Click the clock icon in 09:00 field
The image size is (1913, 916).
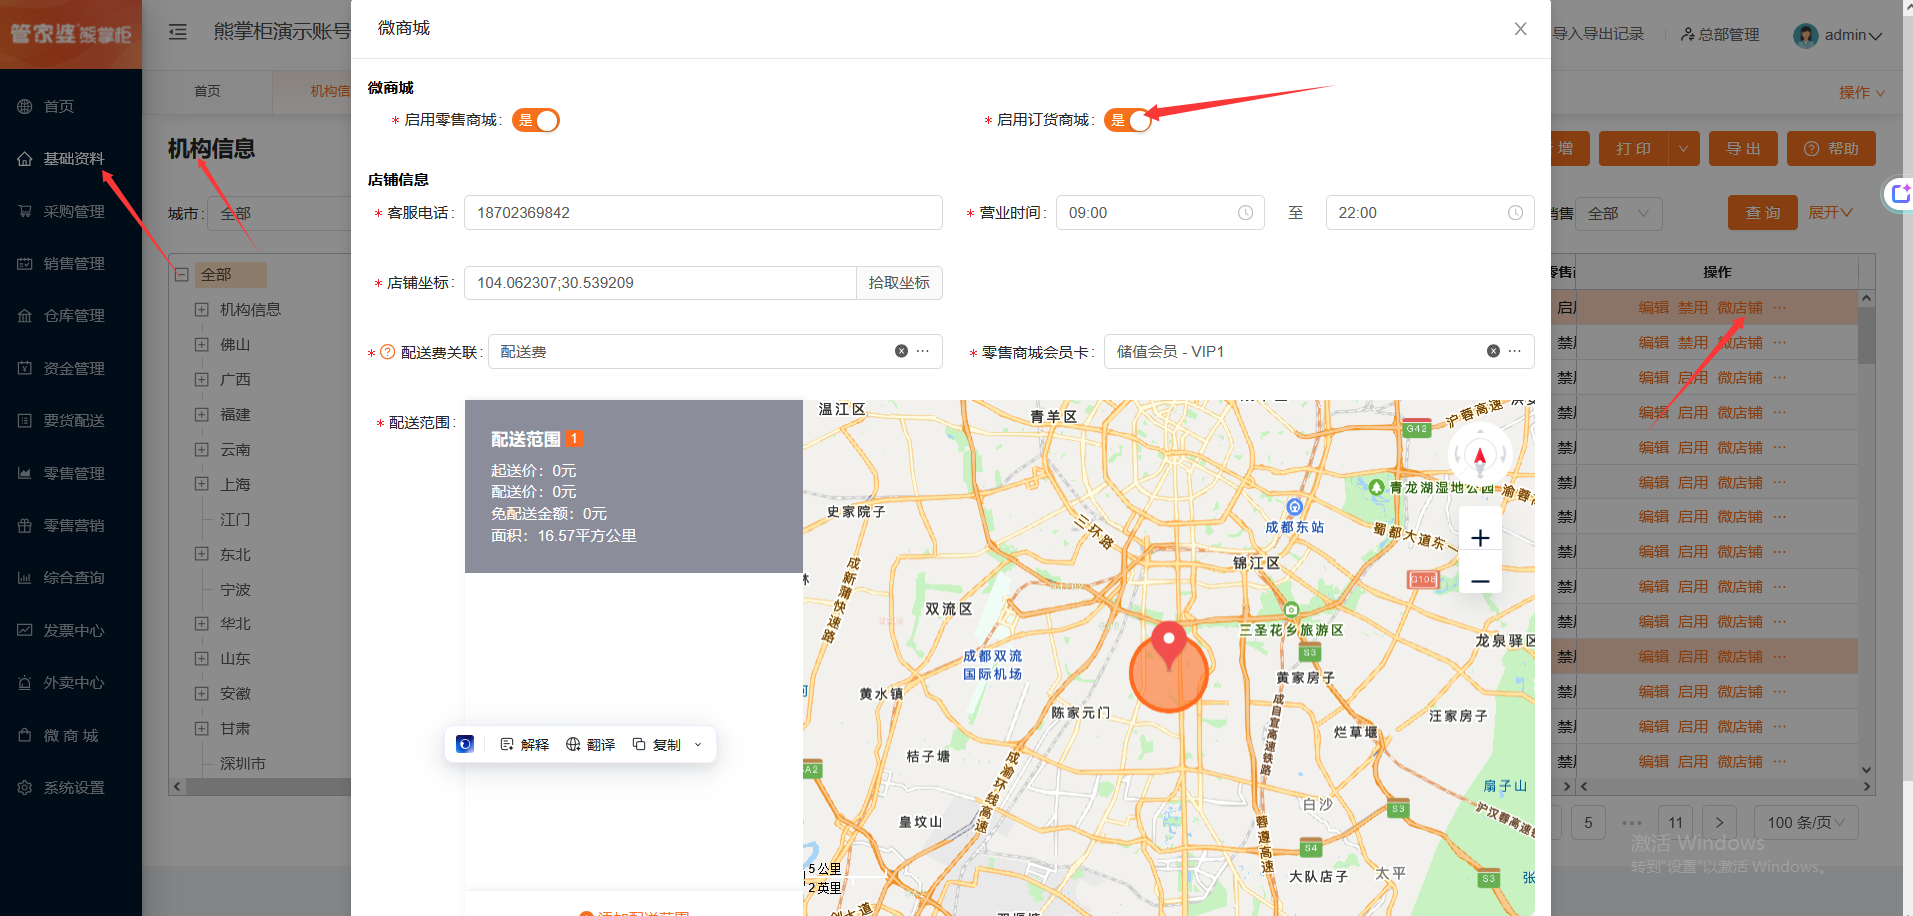click(1245, 213)
